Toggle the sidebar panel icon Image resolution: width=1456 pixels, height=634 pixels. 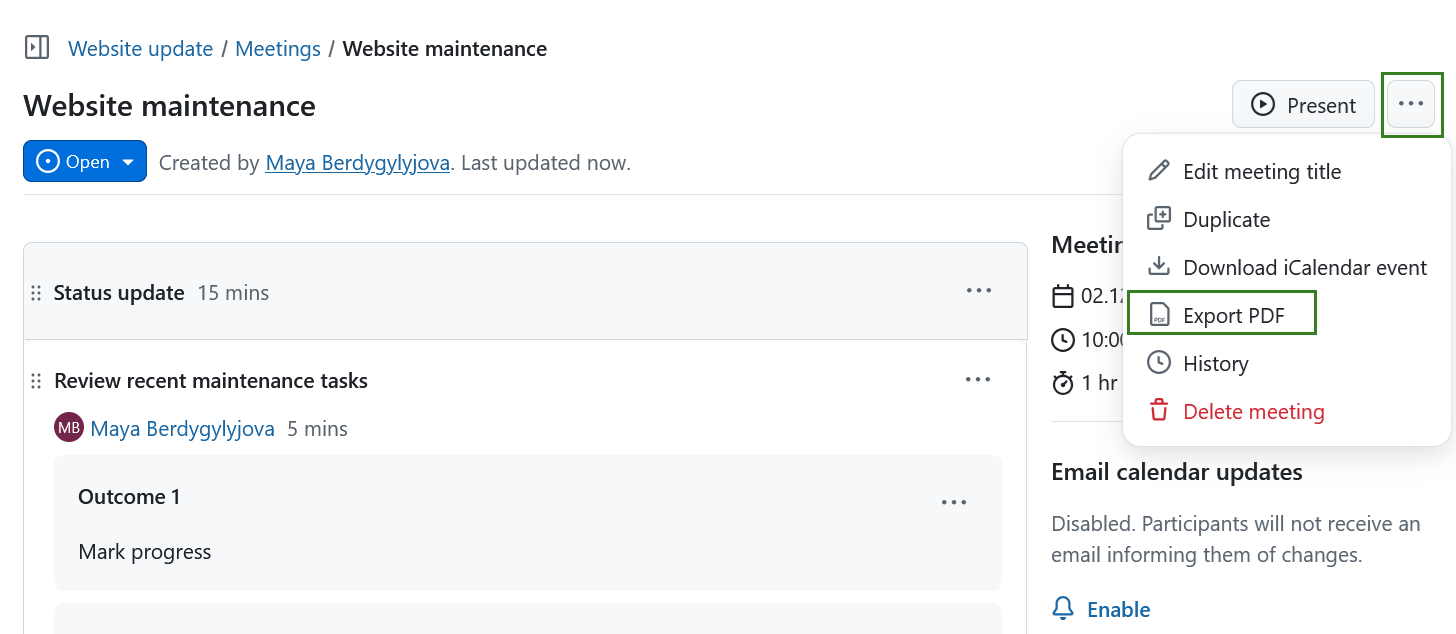coord(37,47)
